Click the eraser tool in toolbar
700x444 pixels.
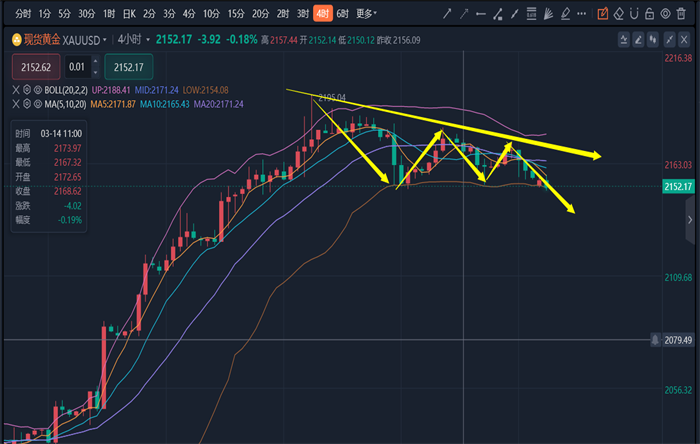619,14
